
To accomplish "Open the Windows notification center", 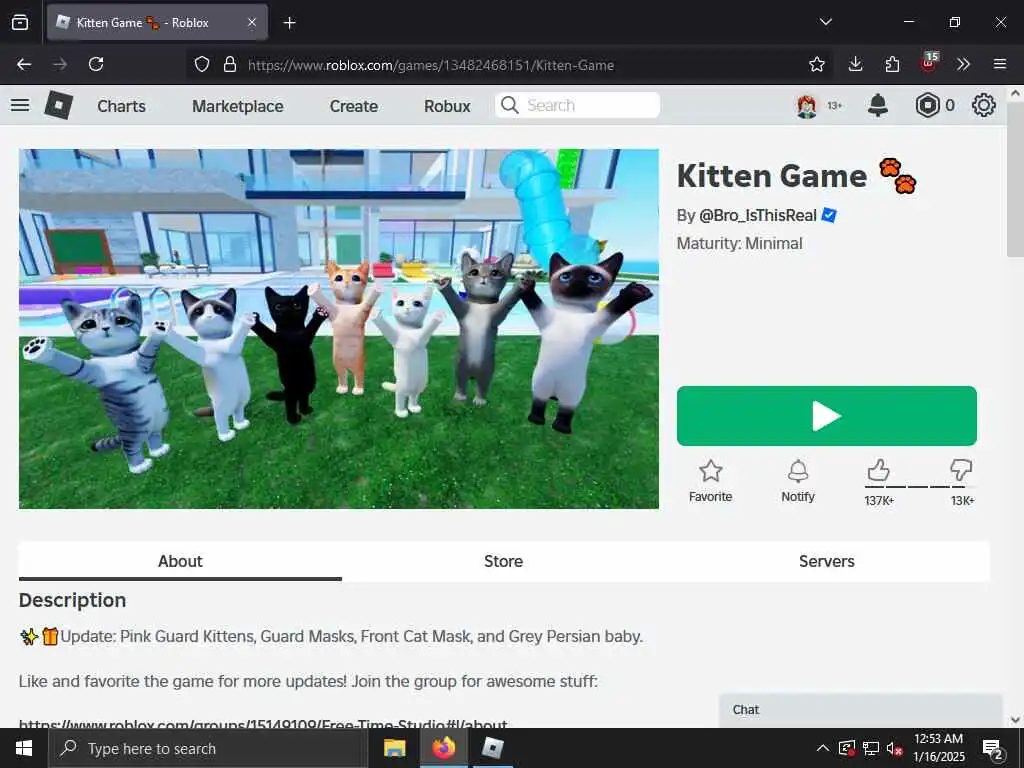I will 993,748.
